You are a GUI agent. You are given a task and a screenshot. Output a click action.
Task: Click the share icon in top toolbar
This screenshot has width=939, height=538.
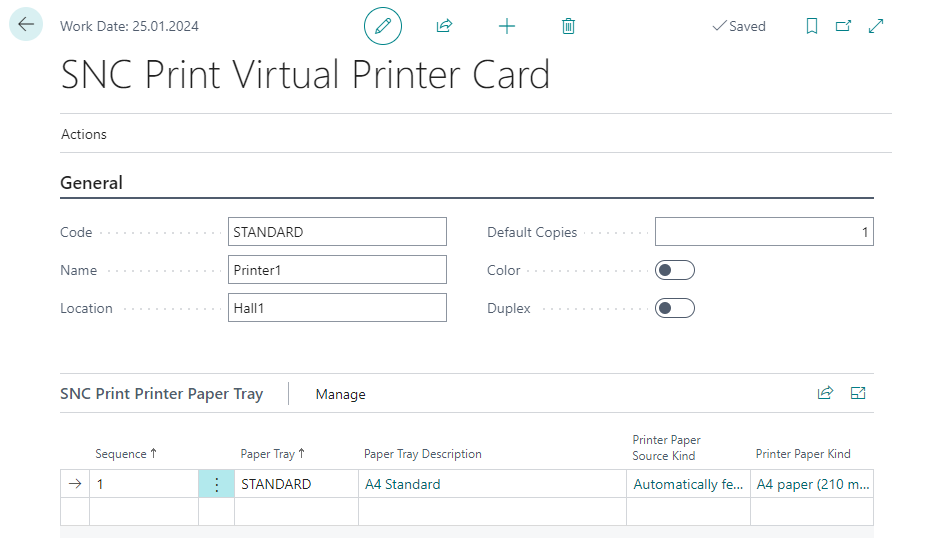[x=445, y=26]
